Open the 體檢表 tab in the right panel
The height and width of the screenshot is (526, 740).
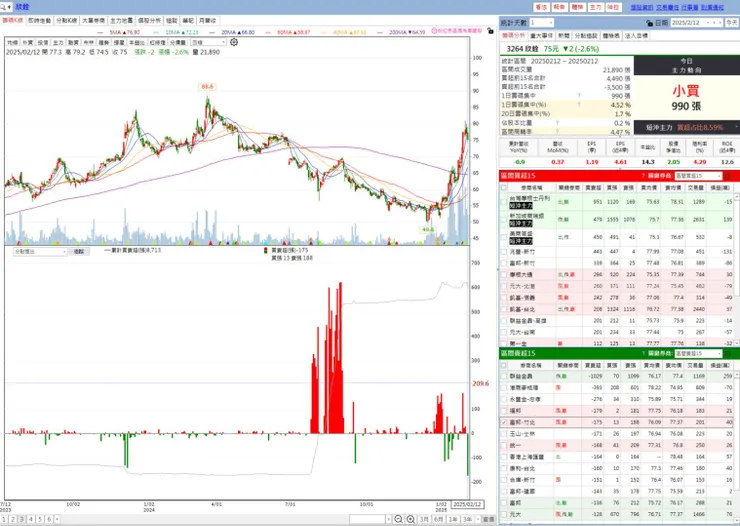[611, 36]
